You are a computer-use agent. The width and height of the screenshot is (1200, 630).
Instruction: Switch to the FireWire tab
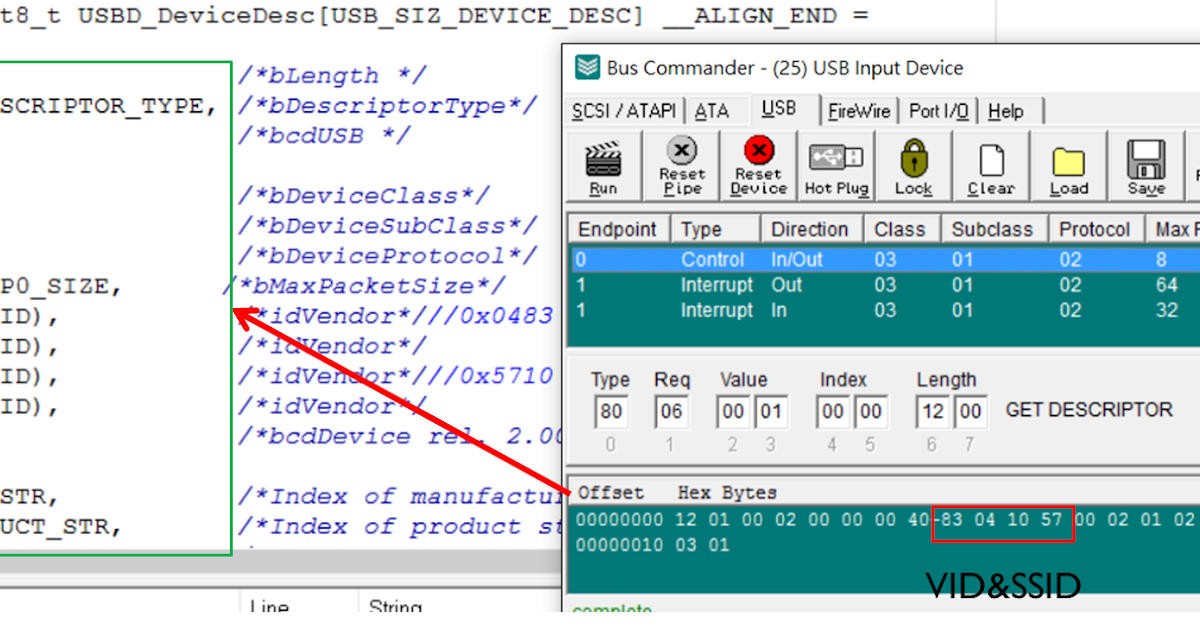[861, 110]
